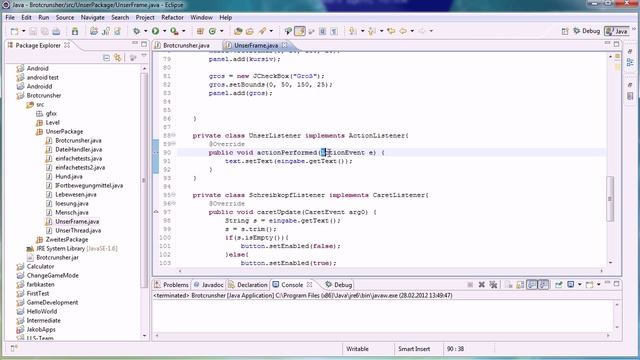Open the Back navigation history dropdown
The width and height of the screenshot is (640, 360).
412,31
